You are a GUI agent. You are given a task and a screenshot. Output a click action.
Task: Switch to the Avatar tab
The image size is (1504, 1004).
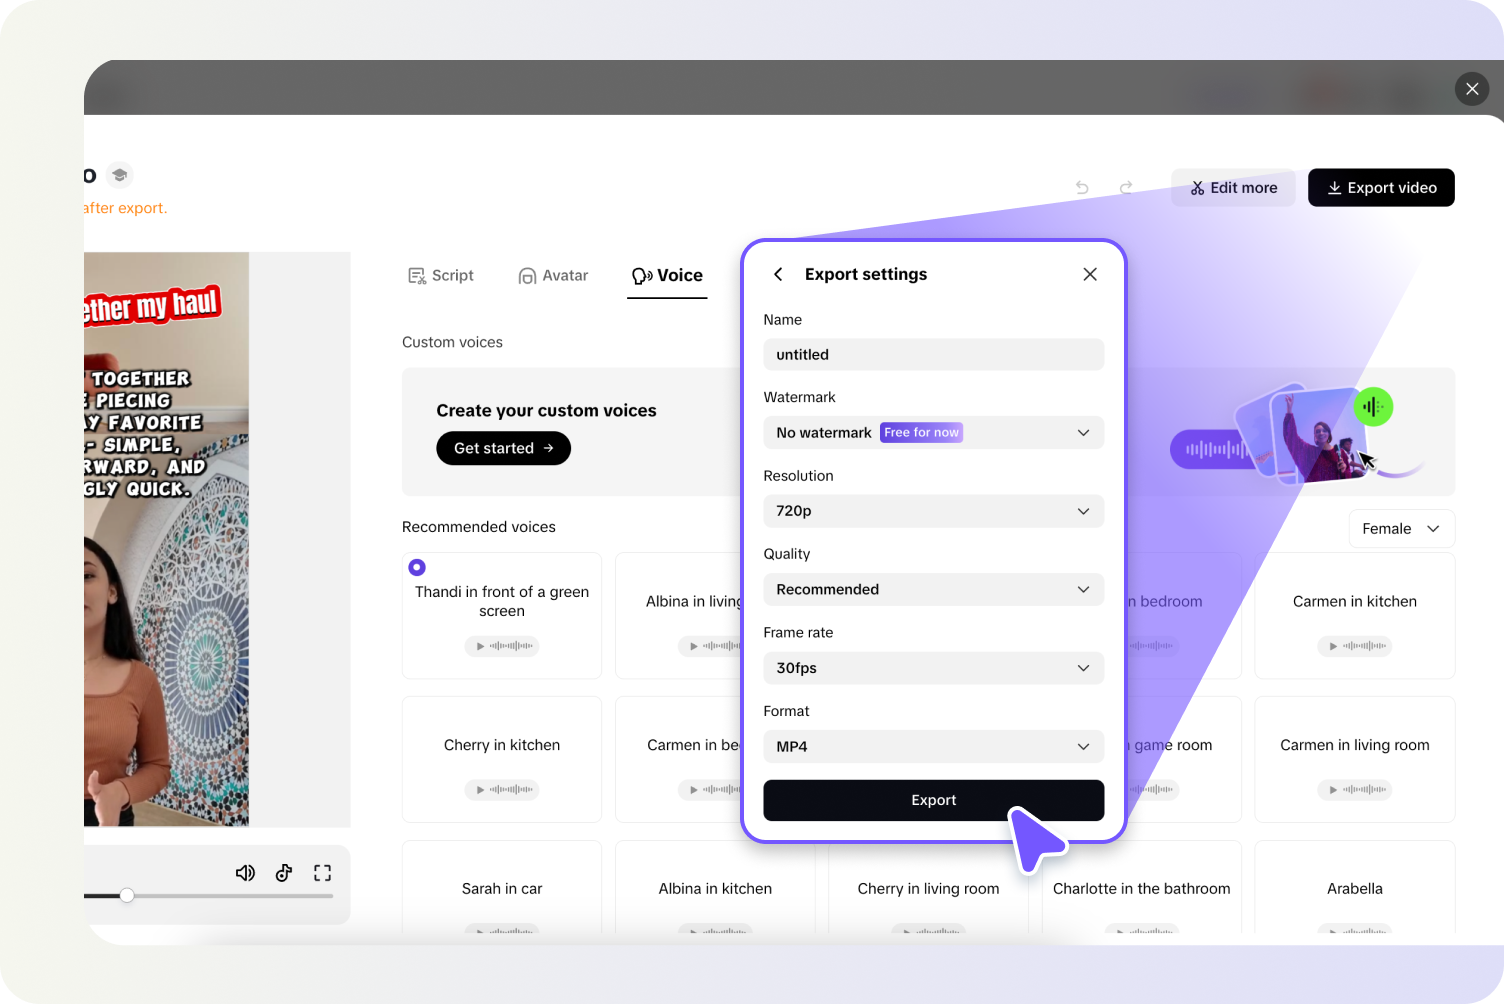(554, 275)
